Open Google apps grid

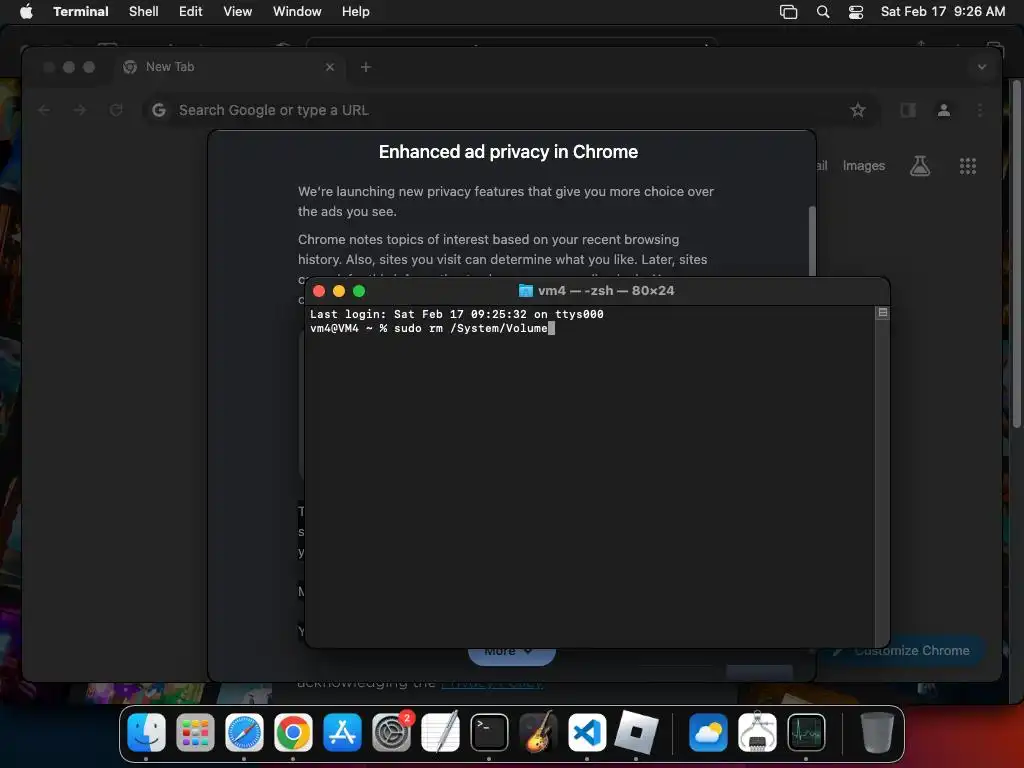point(968,166)
